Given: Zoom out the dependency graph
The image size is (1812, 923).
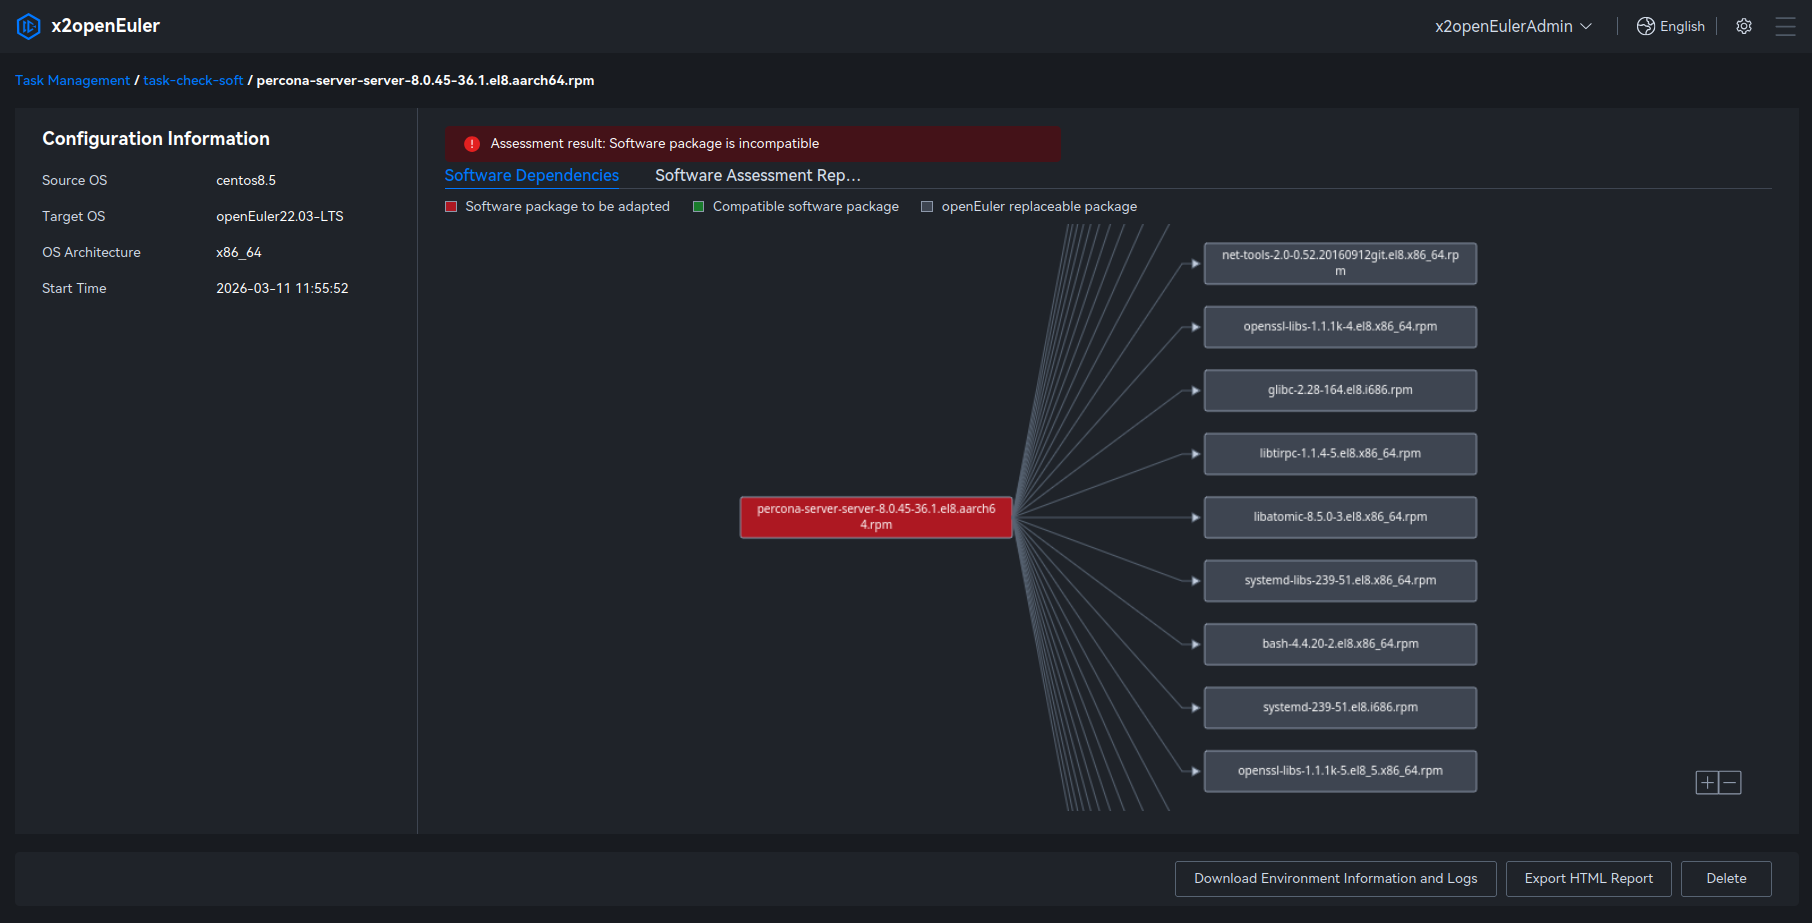Looking at the screenshot, I should [x=1730, y=783].
